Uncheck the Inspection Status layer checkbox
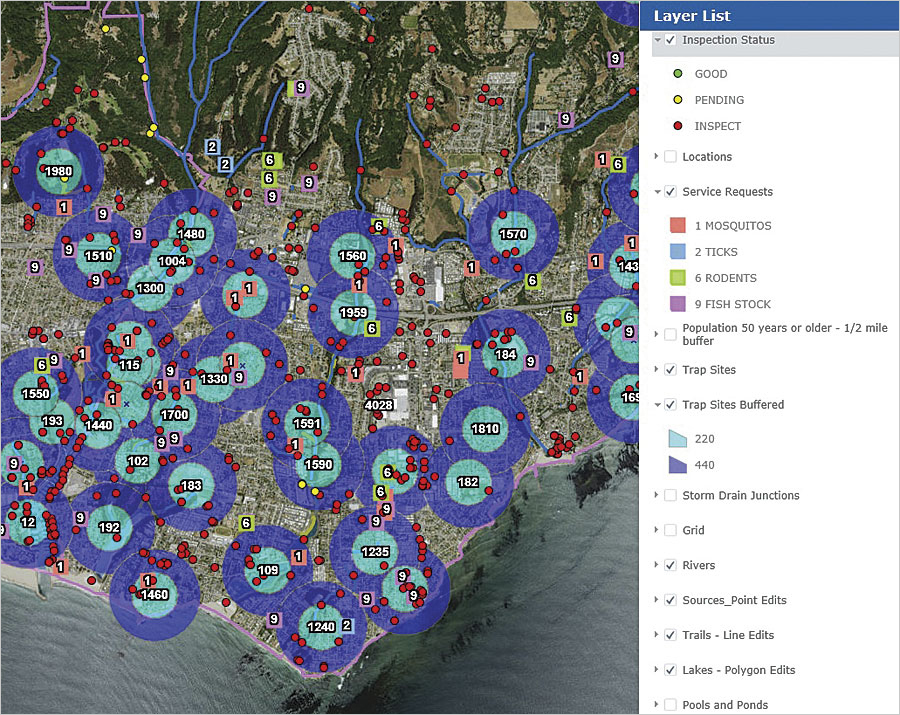This screenshot has width=900, height=715. click(670, 40)
